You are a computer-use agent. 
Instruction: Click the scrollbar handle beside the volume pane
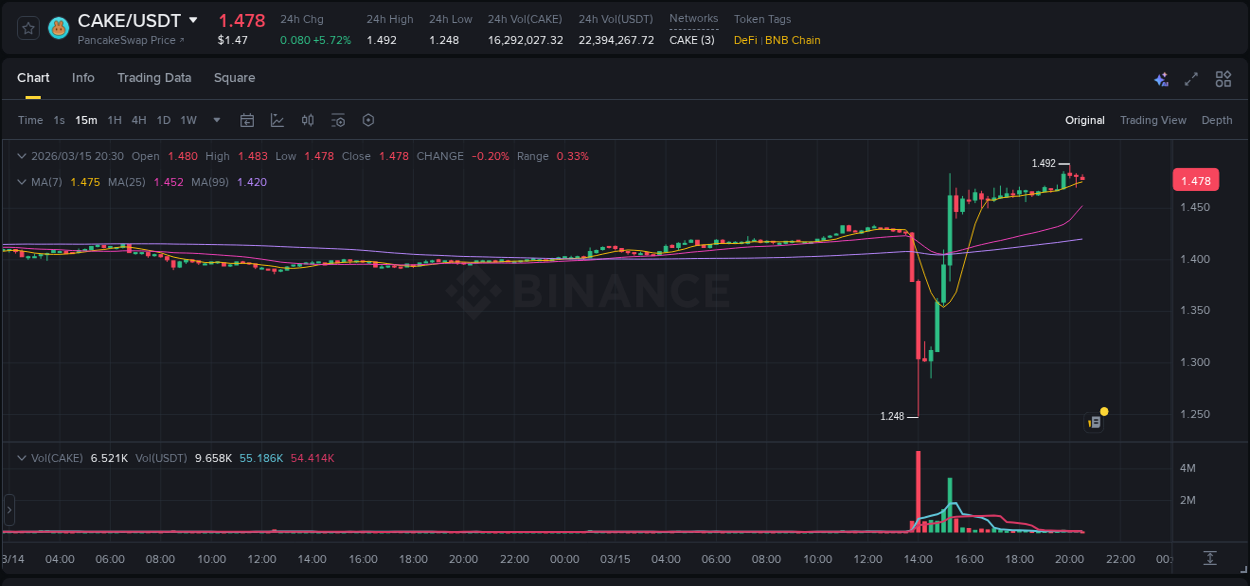[x=8, y=510]
